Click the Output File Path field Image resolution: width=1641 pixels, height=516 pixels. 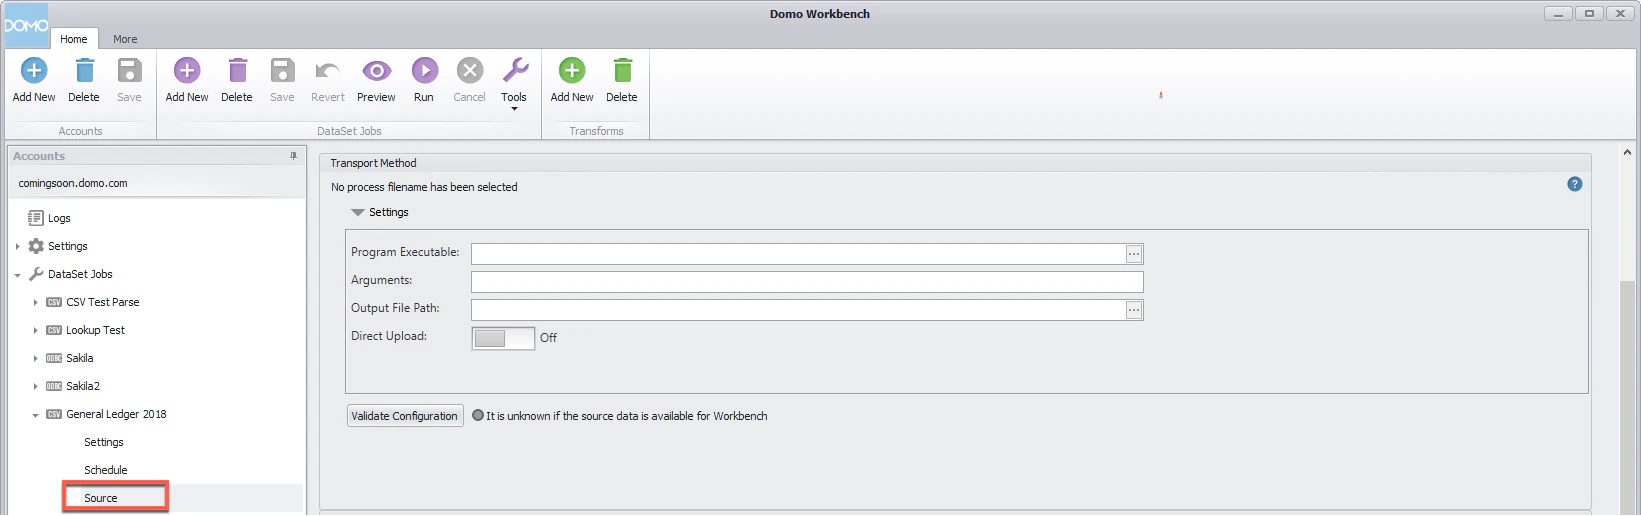tap(798, 310)
